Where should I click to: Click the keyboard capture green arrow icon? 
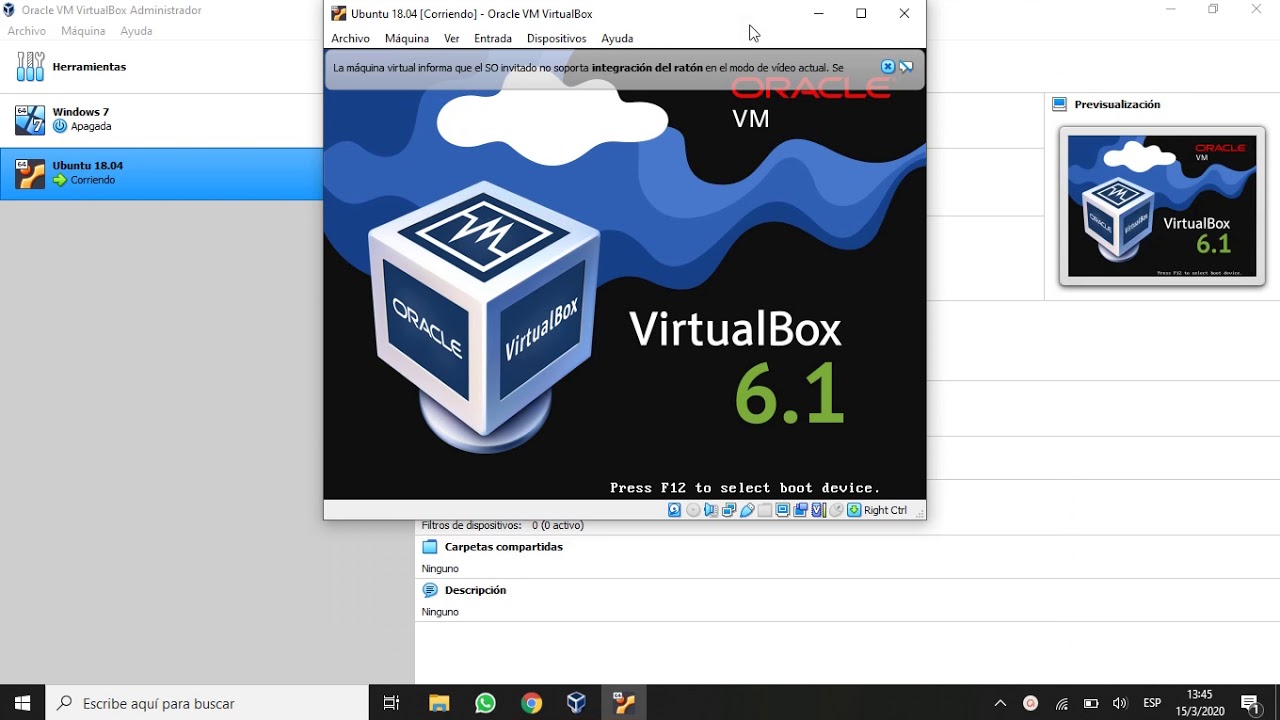854,510
